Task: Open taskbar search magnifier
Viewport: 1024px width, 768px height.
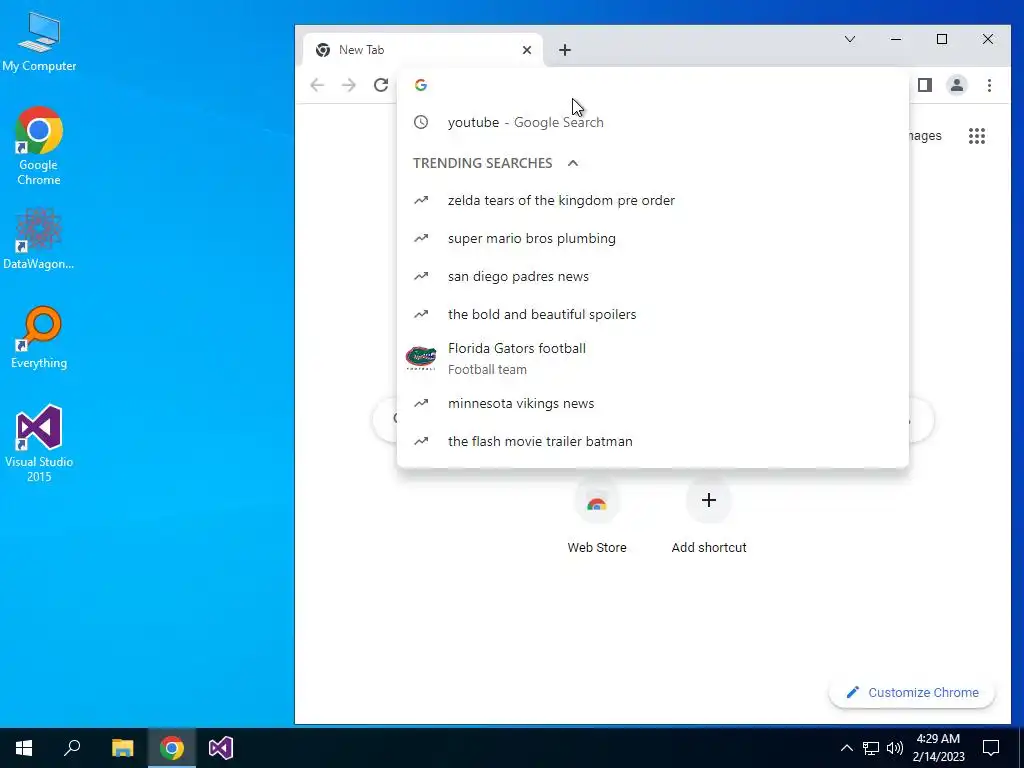Action: pos(72,748)
